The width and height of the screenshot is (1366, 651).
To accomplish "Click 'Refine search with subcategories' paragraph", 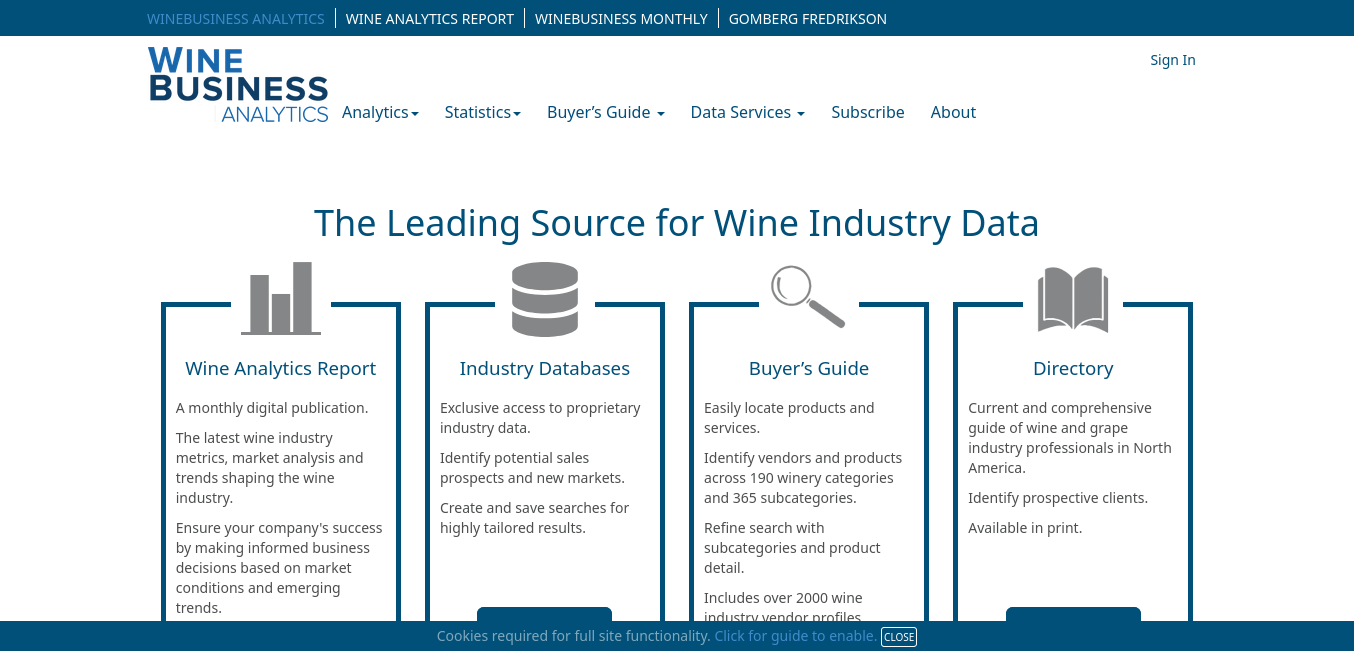I will click(792, 548).
